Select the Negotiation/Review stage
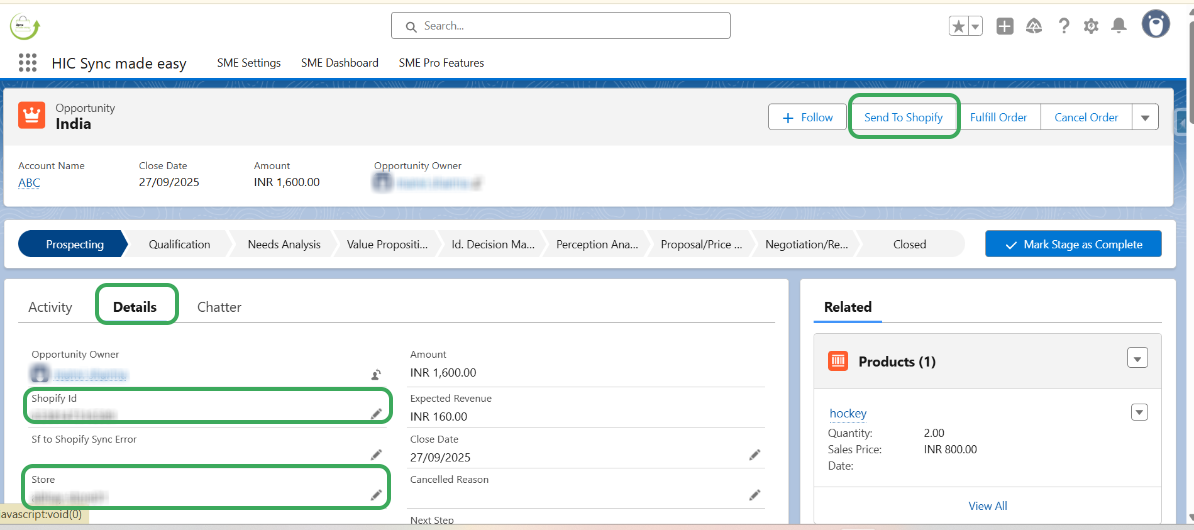This screenshot has width=1194, height=530. pos(806,244)
